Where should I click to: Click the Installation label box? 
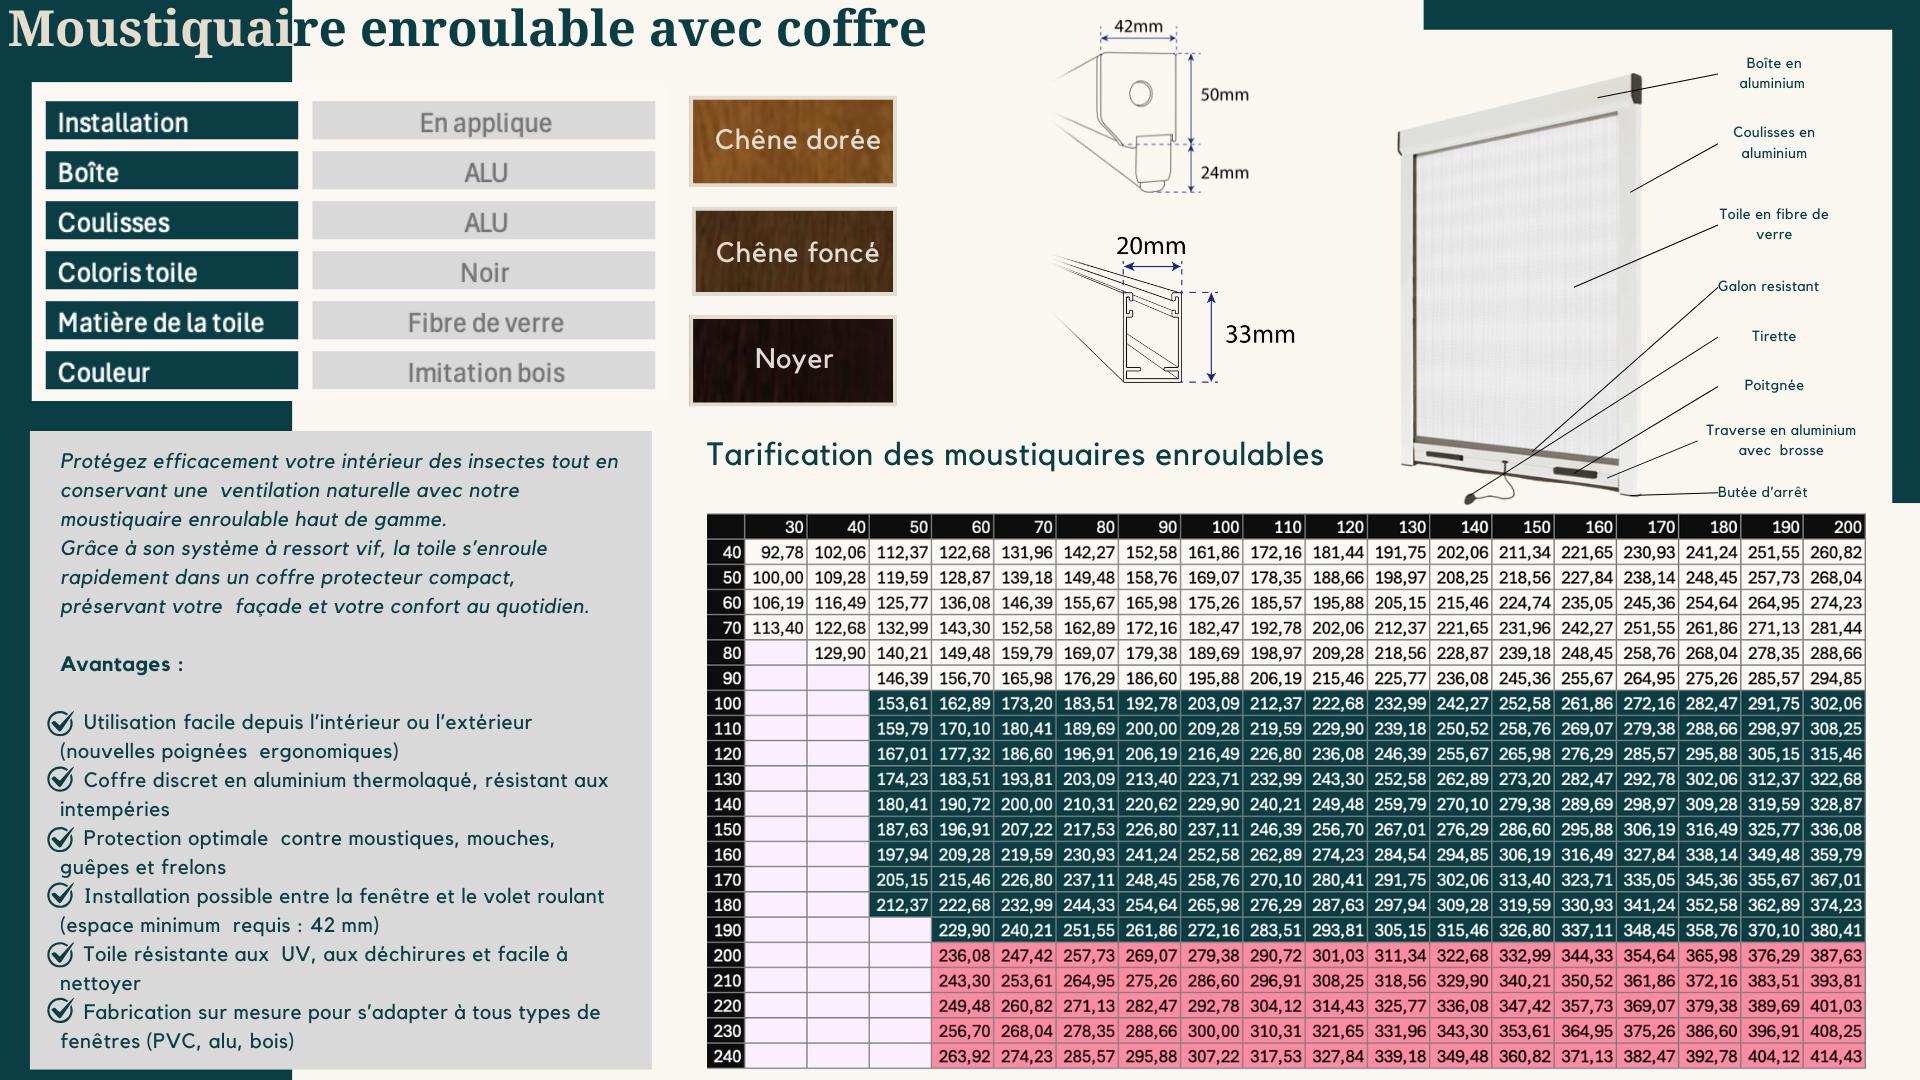coord(171,122)
